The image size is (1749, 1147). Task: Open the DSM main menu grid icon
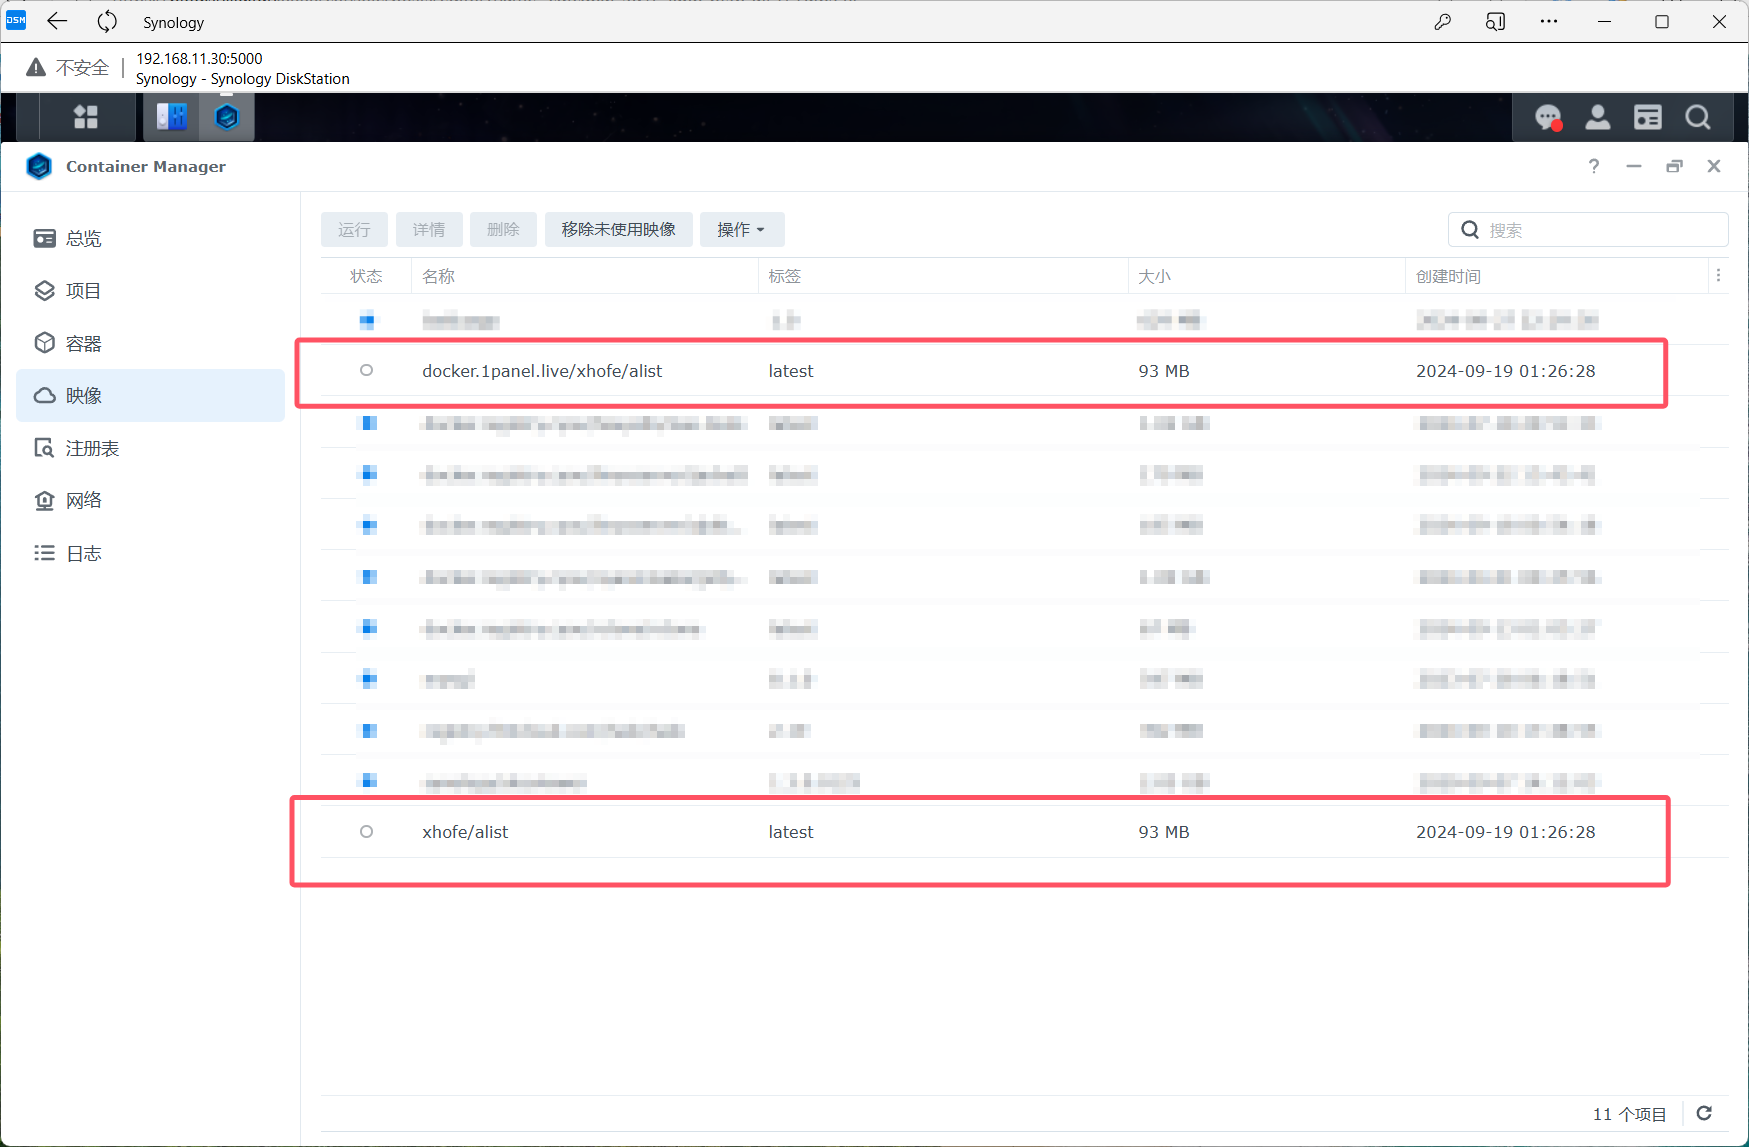pyautogui.click(x=86, y=117)
